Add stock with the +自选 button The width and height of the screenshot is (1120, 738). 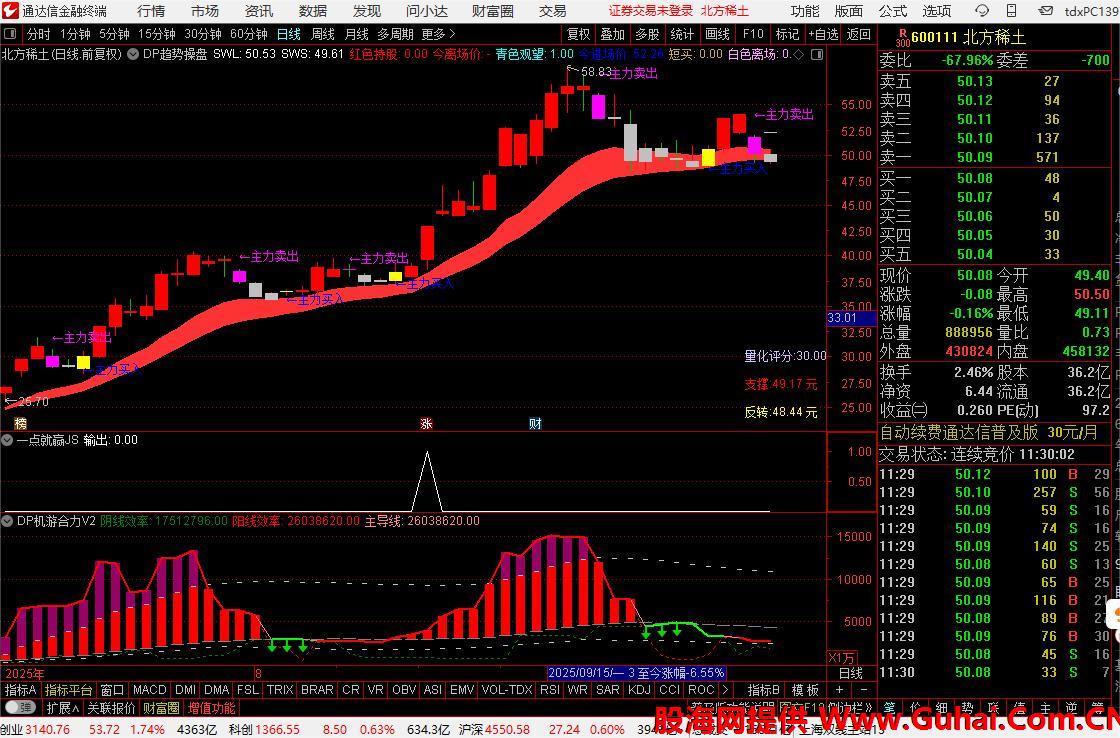coord(824,34)
